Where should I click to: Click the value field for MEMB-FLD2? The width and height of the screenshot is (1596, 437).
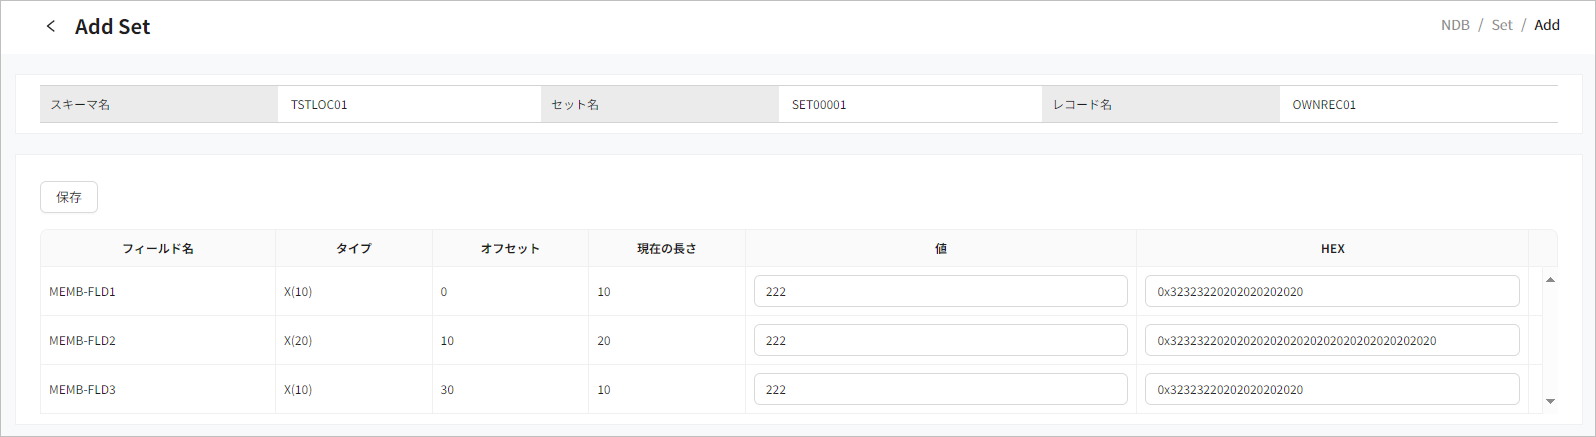[x=940, y=341]
